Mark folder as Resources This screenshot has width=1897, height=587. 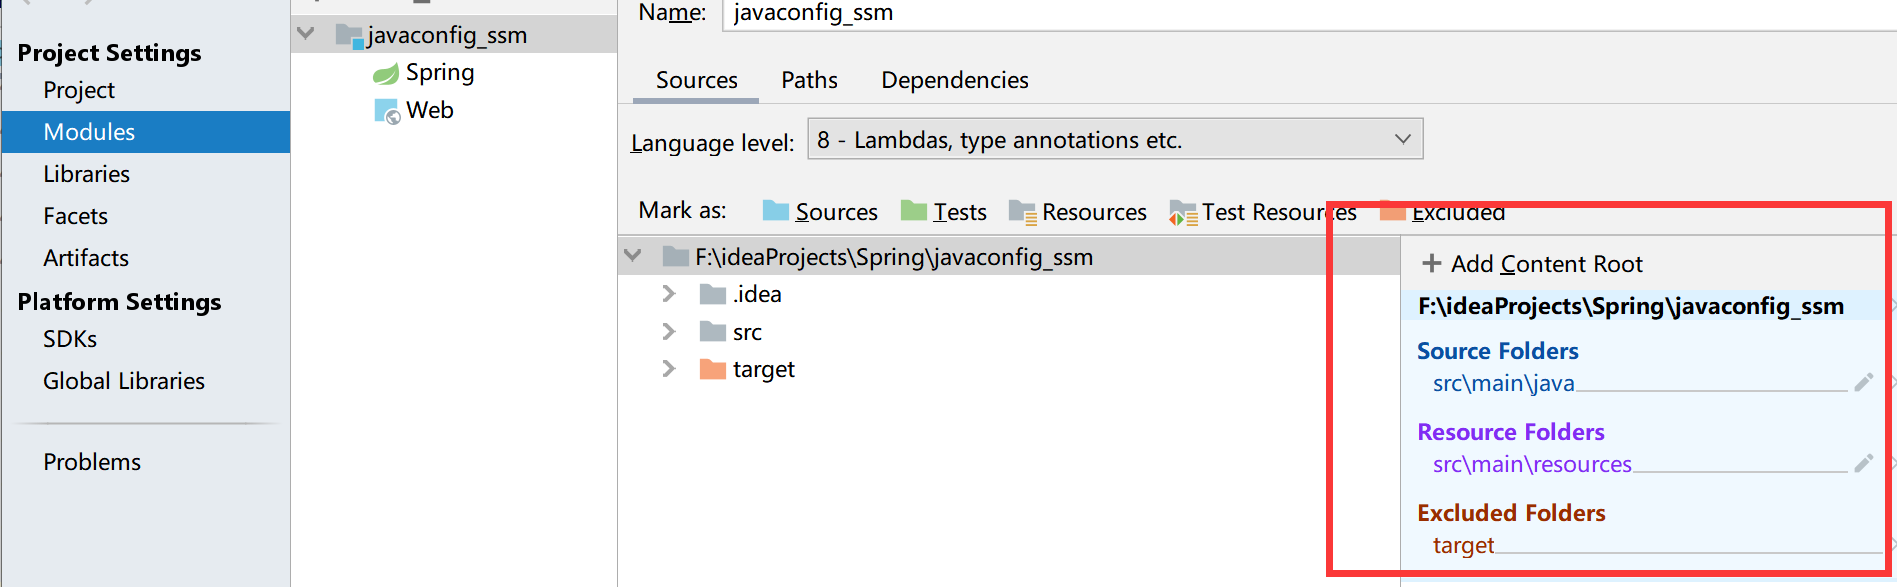(1078, 212)
